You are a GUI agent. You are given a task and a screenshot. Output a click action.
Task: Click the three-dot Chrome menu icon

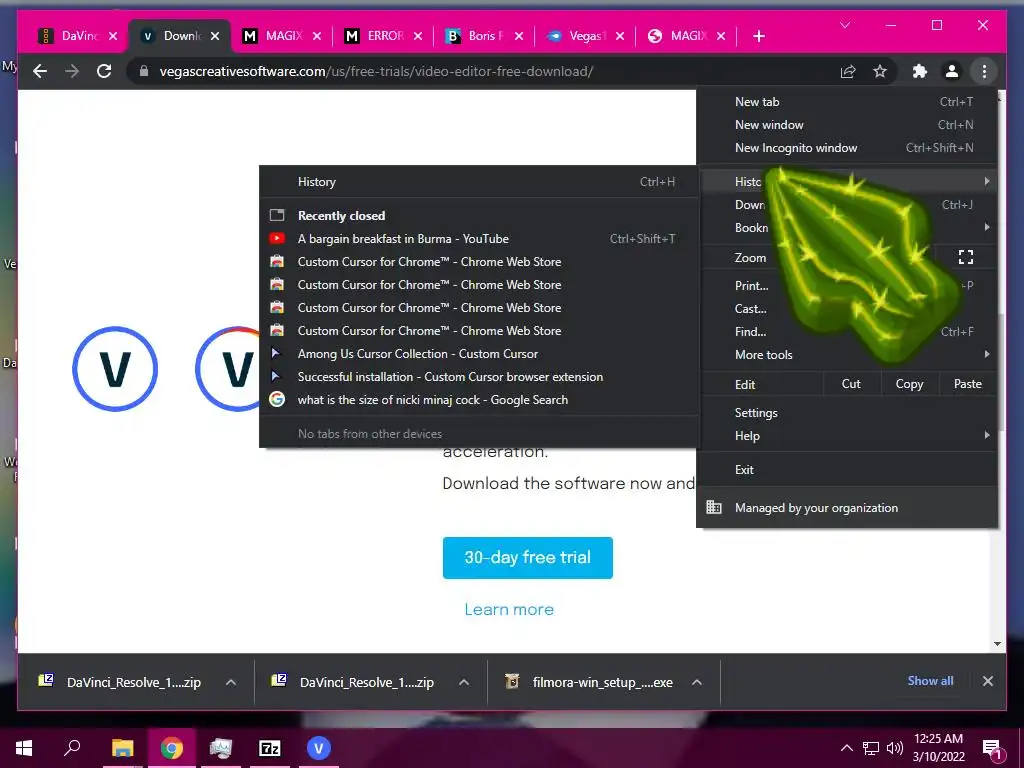(x=984, y=71)
